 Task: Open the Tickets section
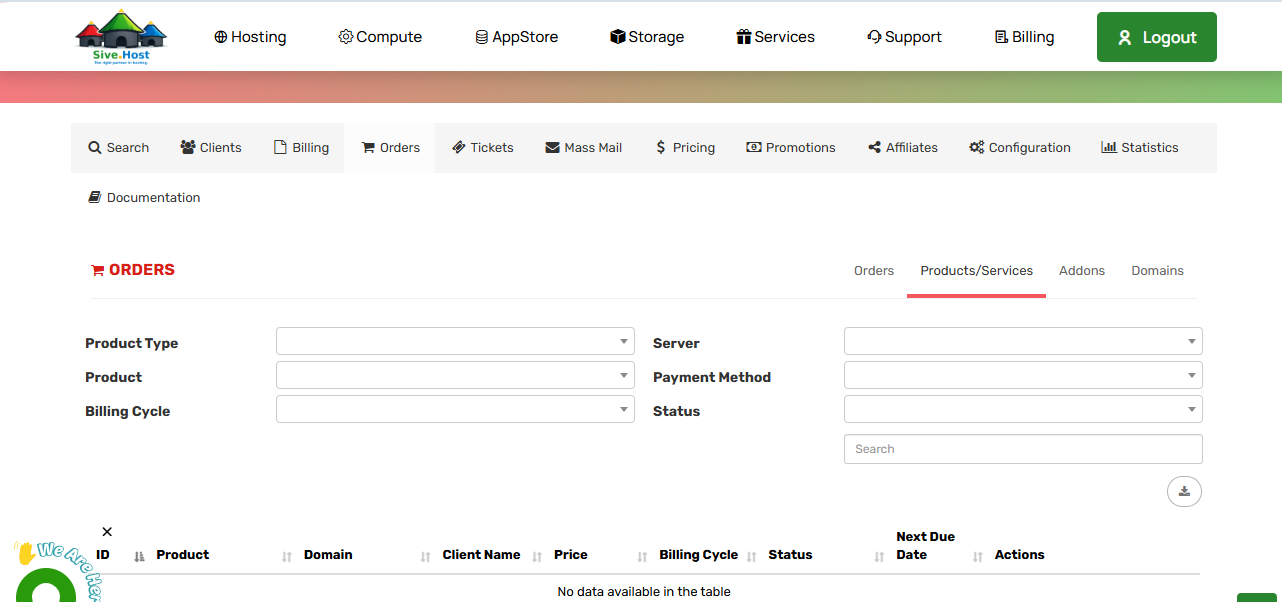click(482, 148)
